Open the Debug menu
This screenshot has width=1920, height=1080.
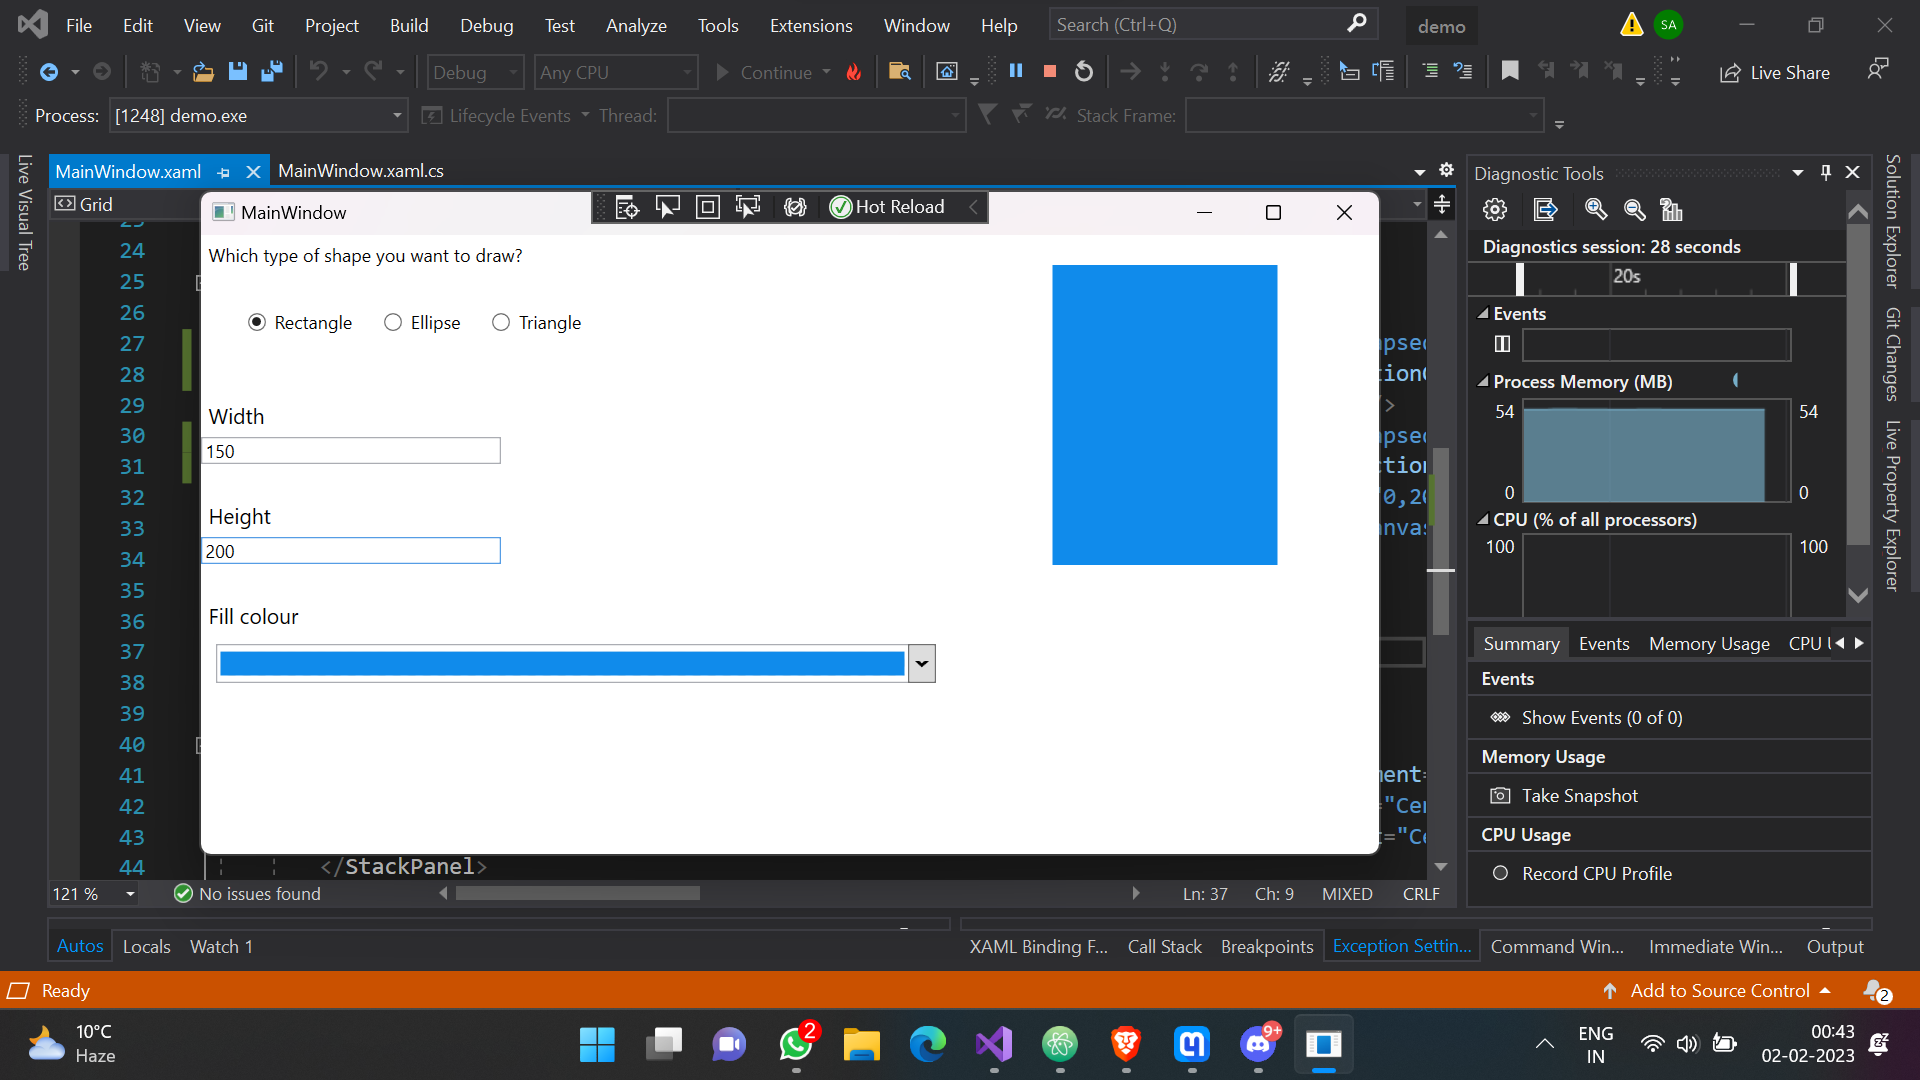486,25
